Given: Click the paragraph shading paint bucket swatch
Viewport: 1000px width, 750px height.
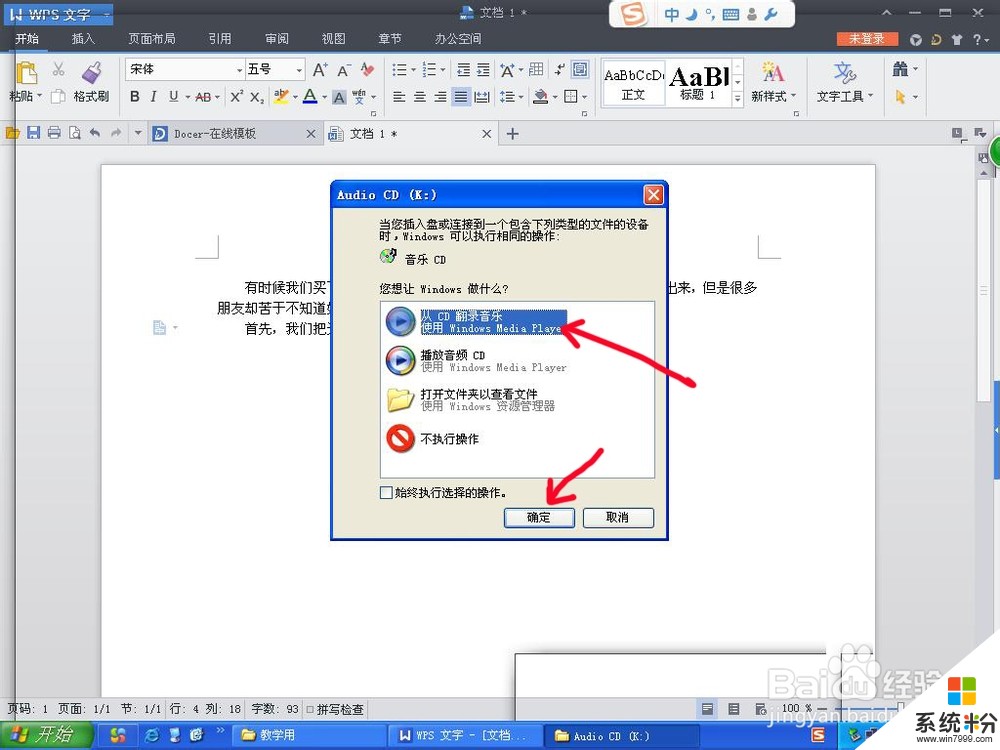Looking at the screenshot, I should (x=540, y=96).
